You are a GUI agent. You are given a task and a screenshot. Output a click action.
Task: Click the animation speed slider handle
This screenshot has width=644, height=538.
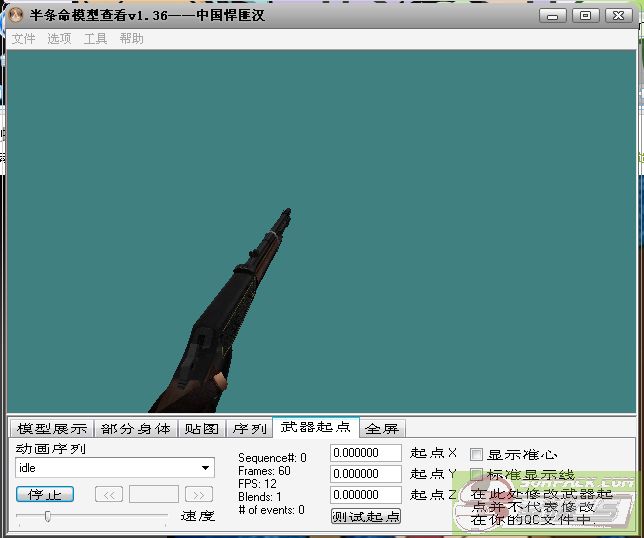(47, 516)
